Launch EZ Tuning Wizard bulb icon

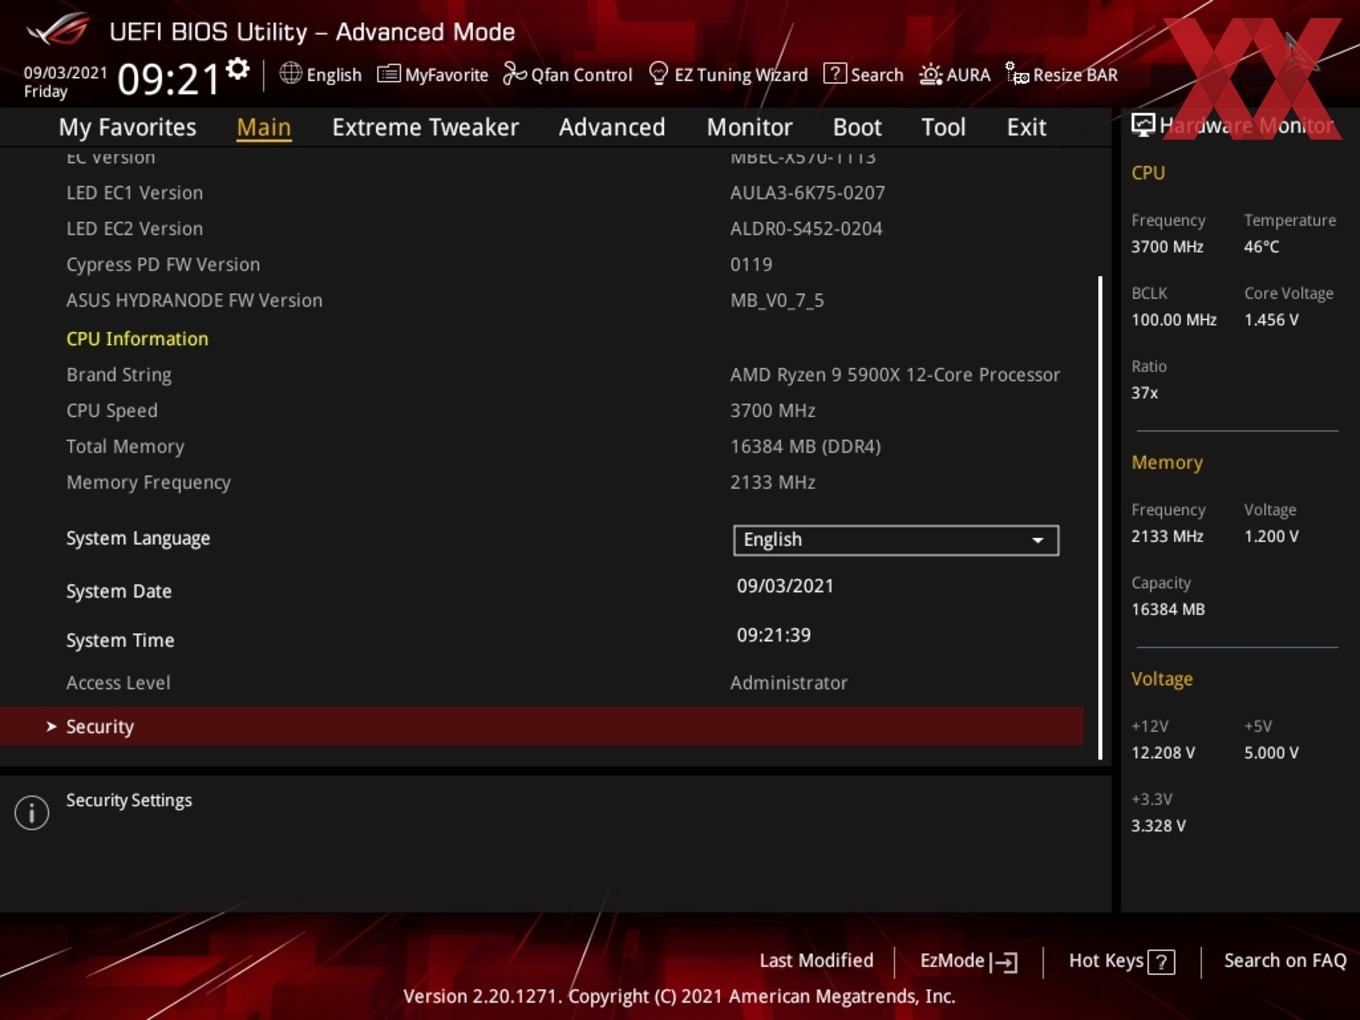tap(658, 73)
